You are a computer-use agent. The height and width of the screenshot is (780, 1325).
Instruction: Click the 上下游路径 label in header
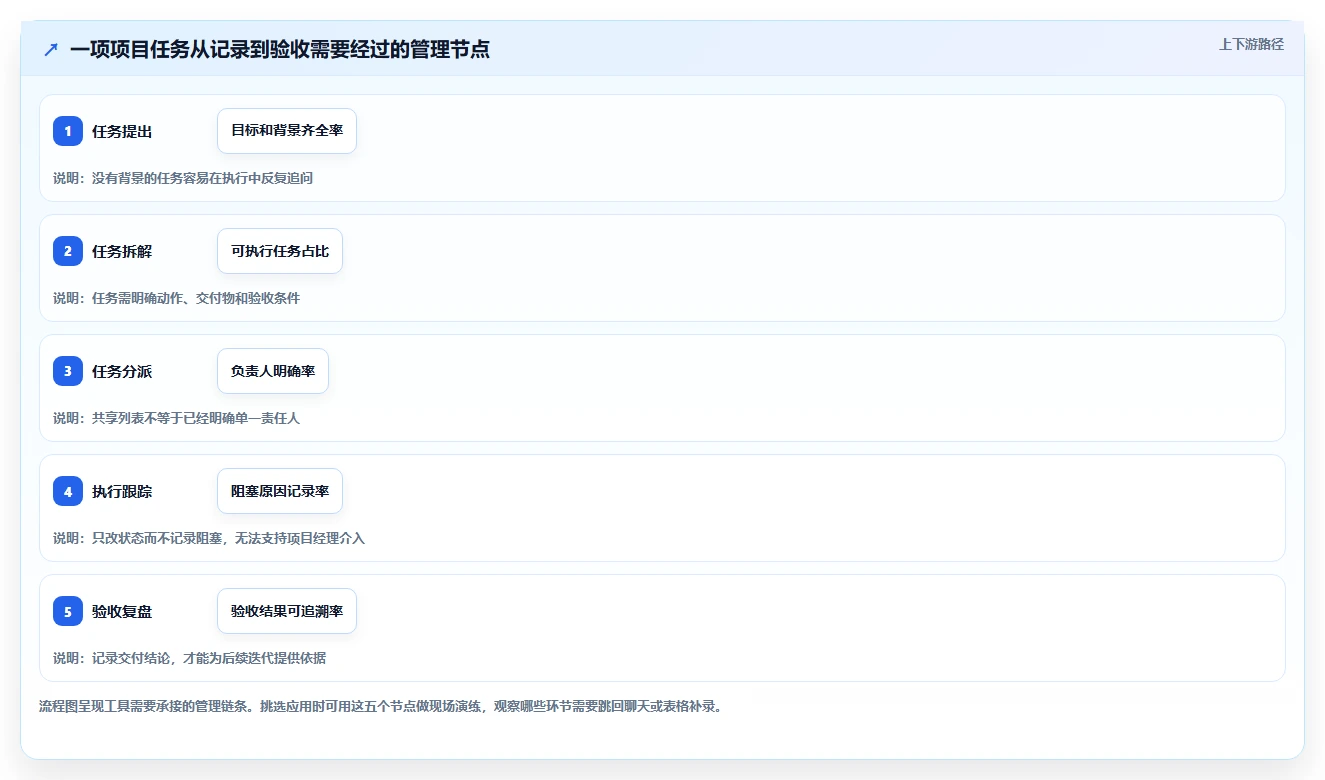coord(1251,44)
